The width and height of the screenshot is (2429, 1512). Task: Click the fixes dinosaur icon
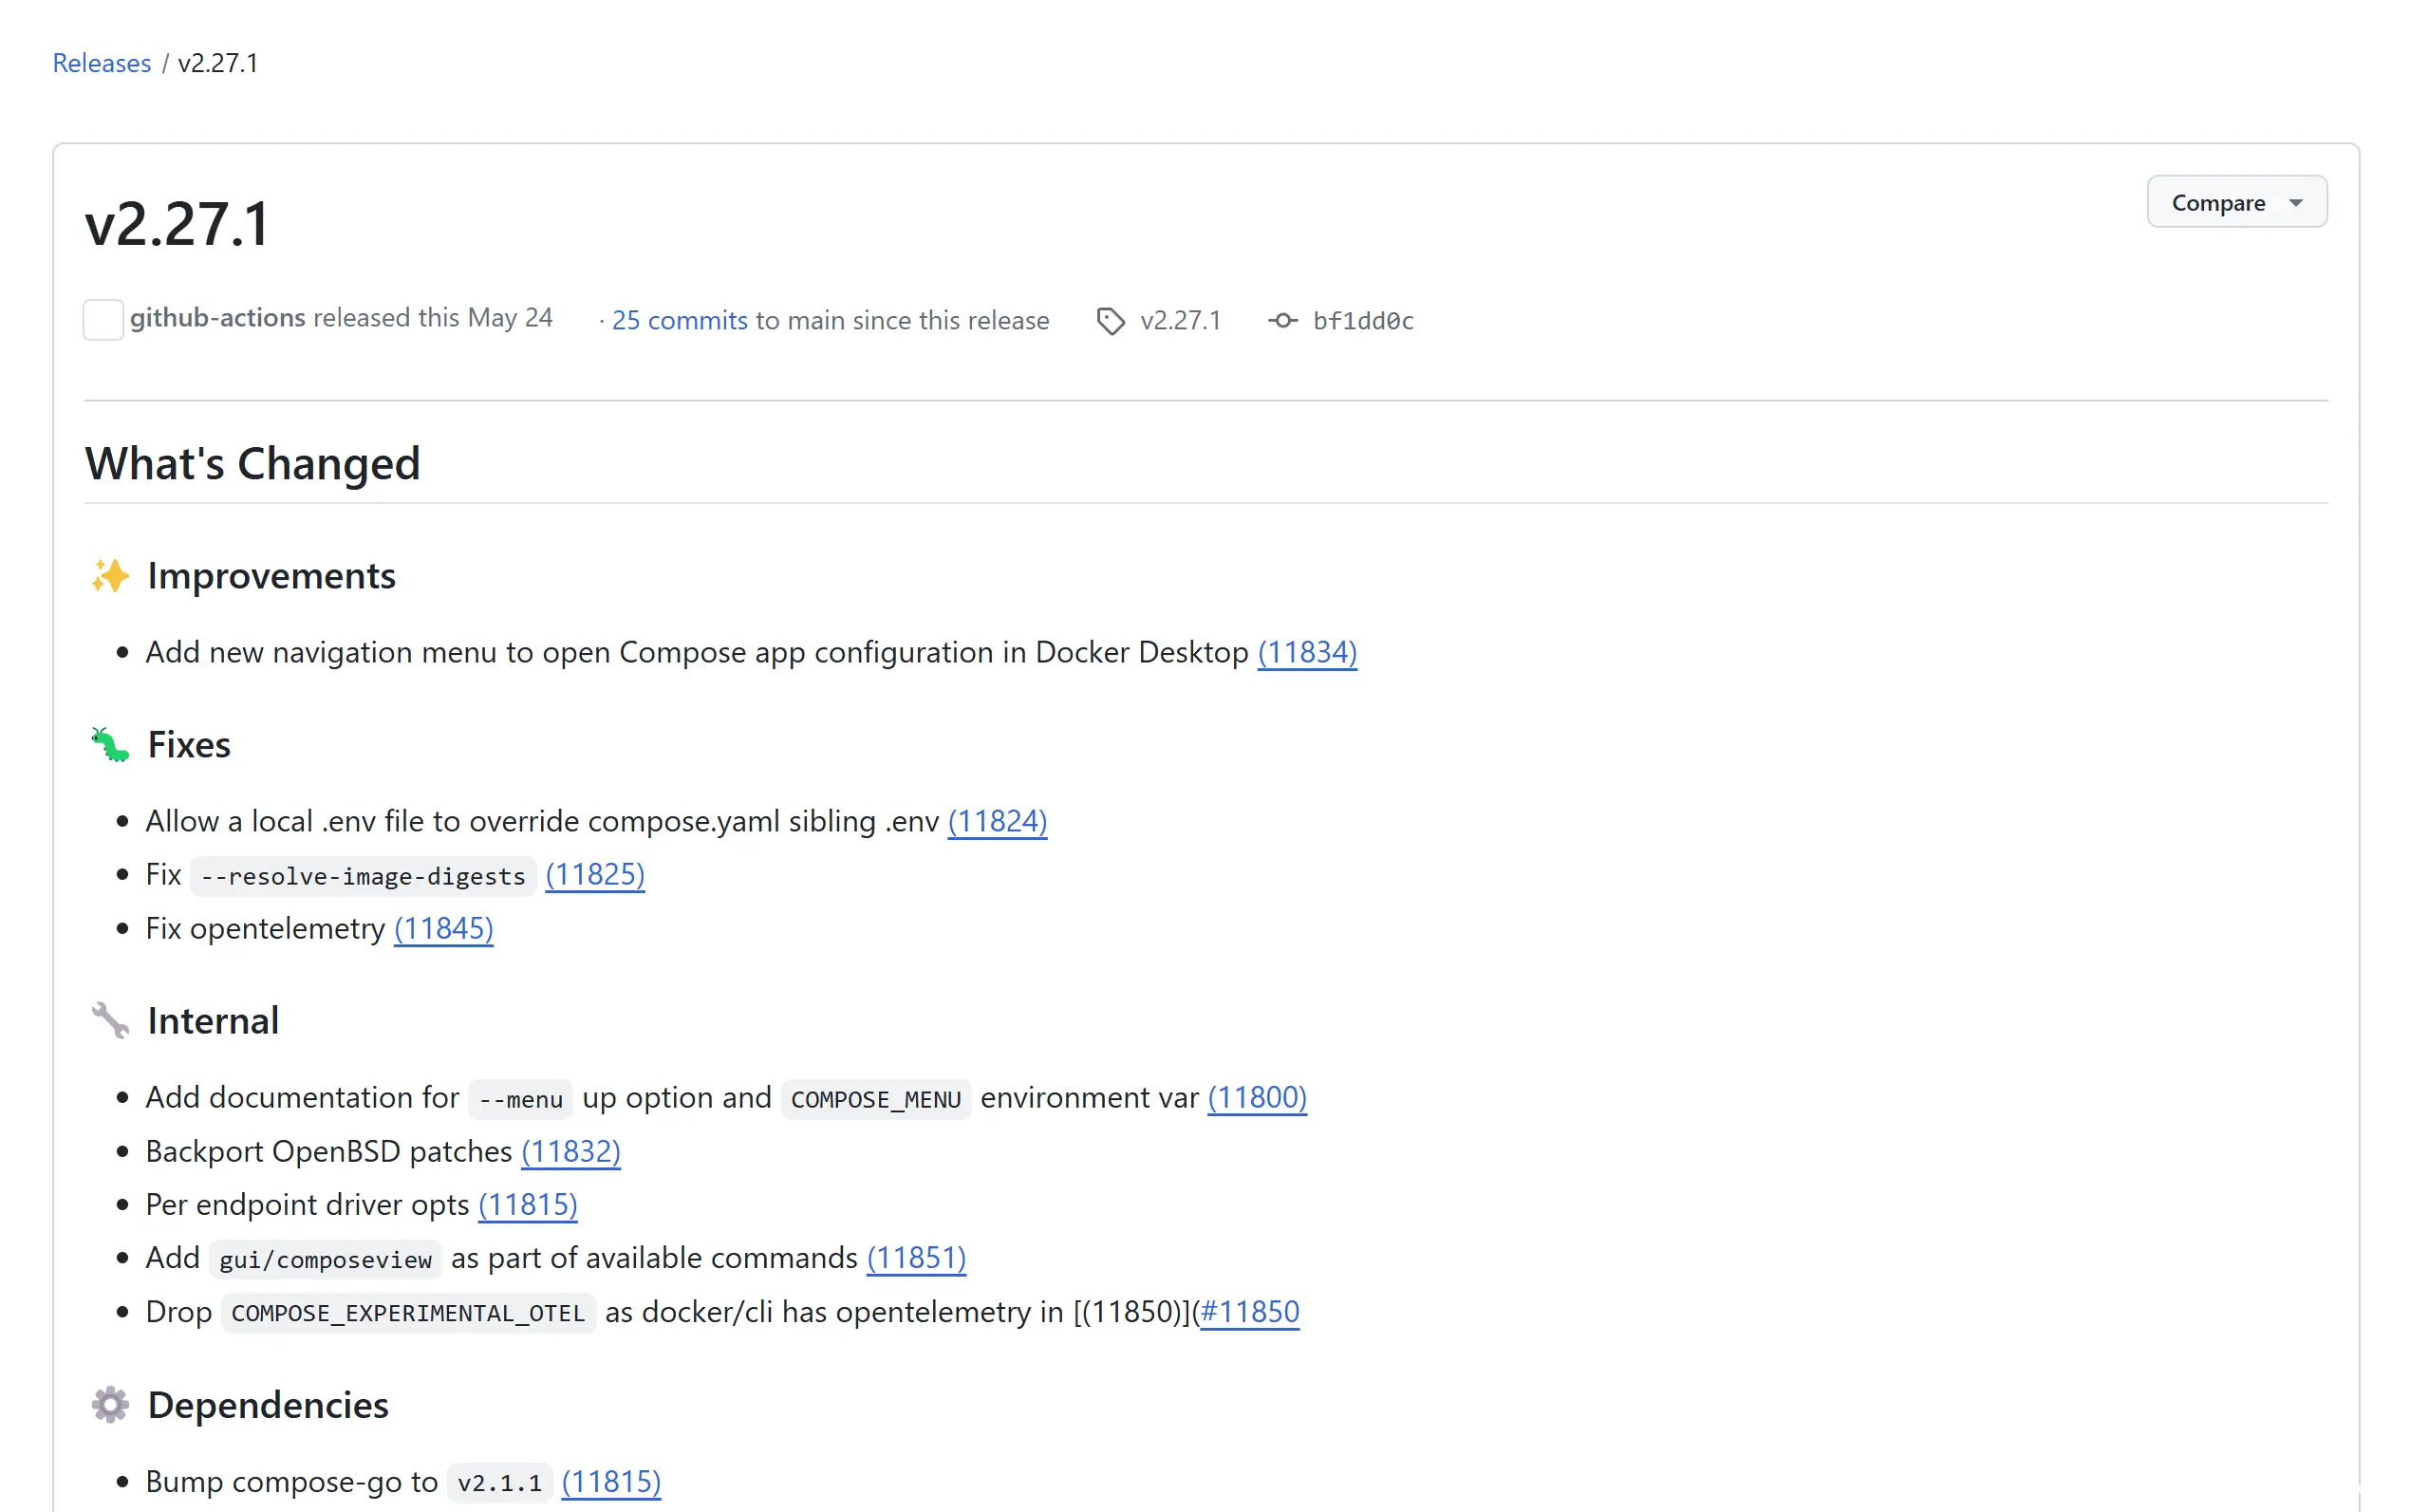point(108,744)
